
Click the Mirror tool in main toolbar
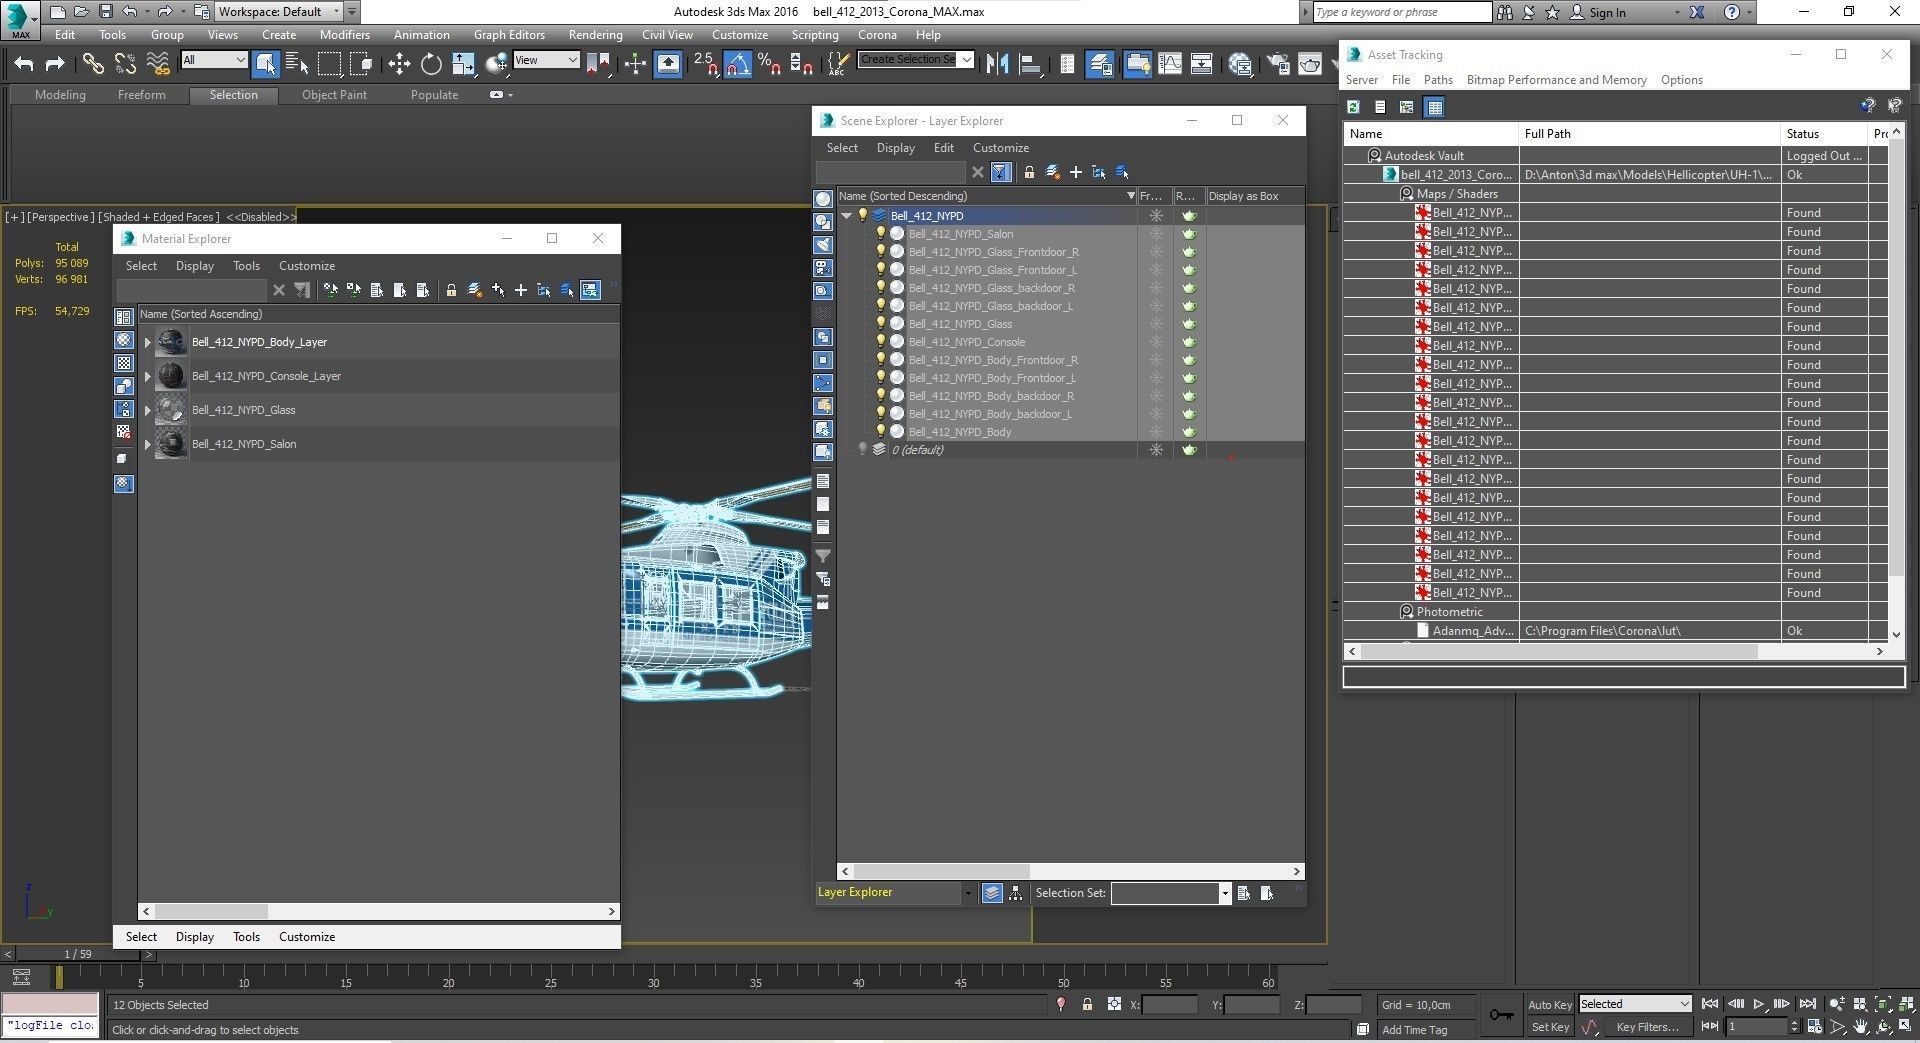997,64
